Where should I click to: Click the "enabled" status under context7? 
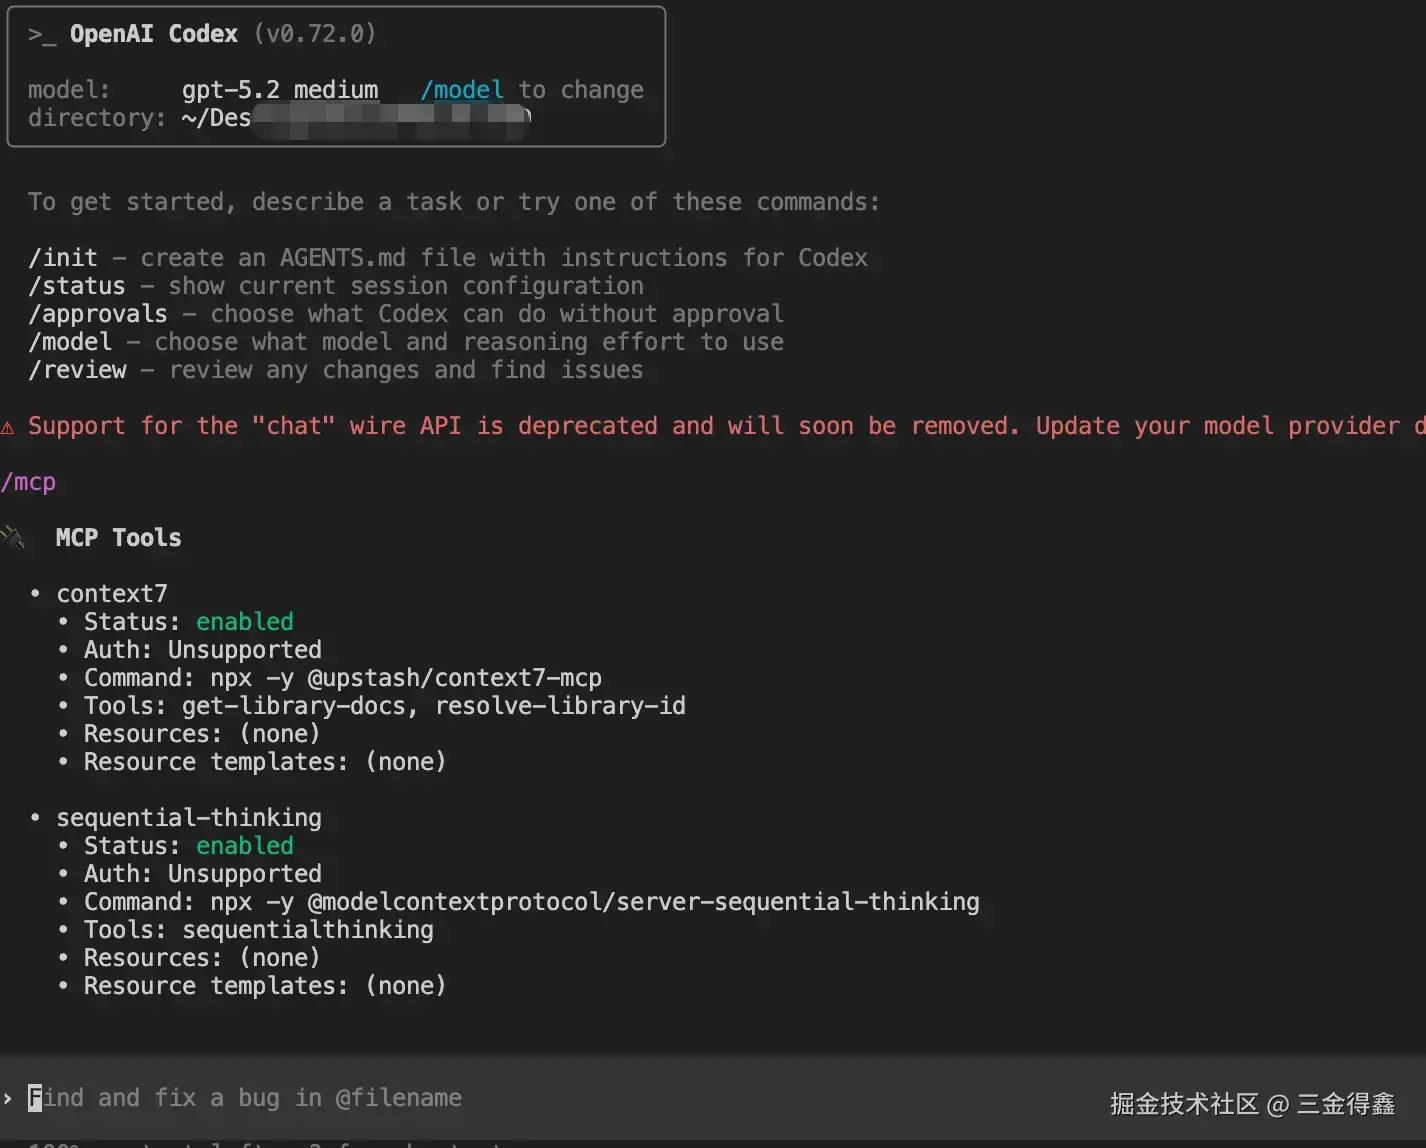click(245, 622)
